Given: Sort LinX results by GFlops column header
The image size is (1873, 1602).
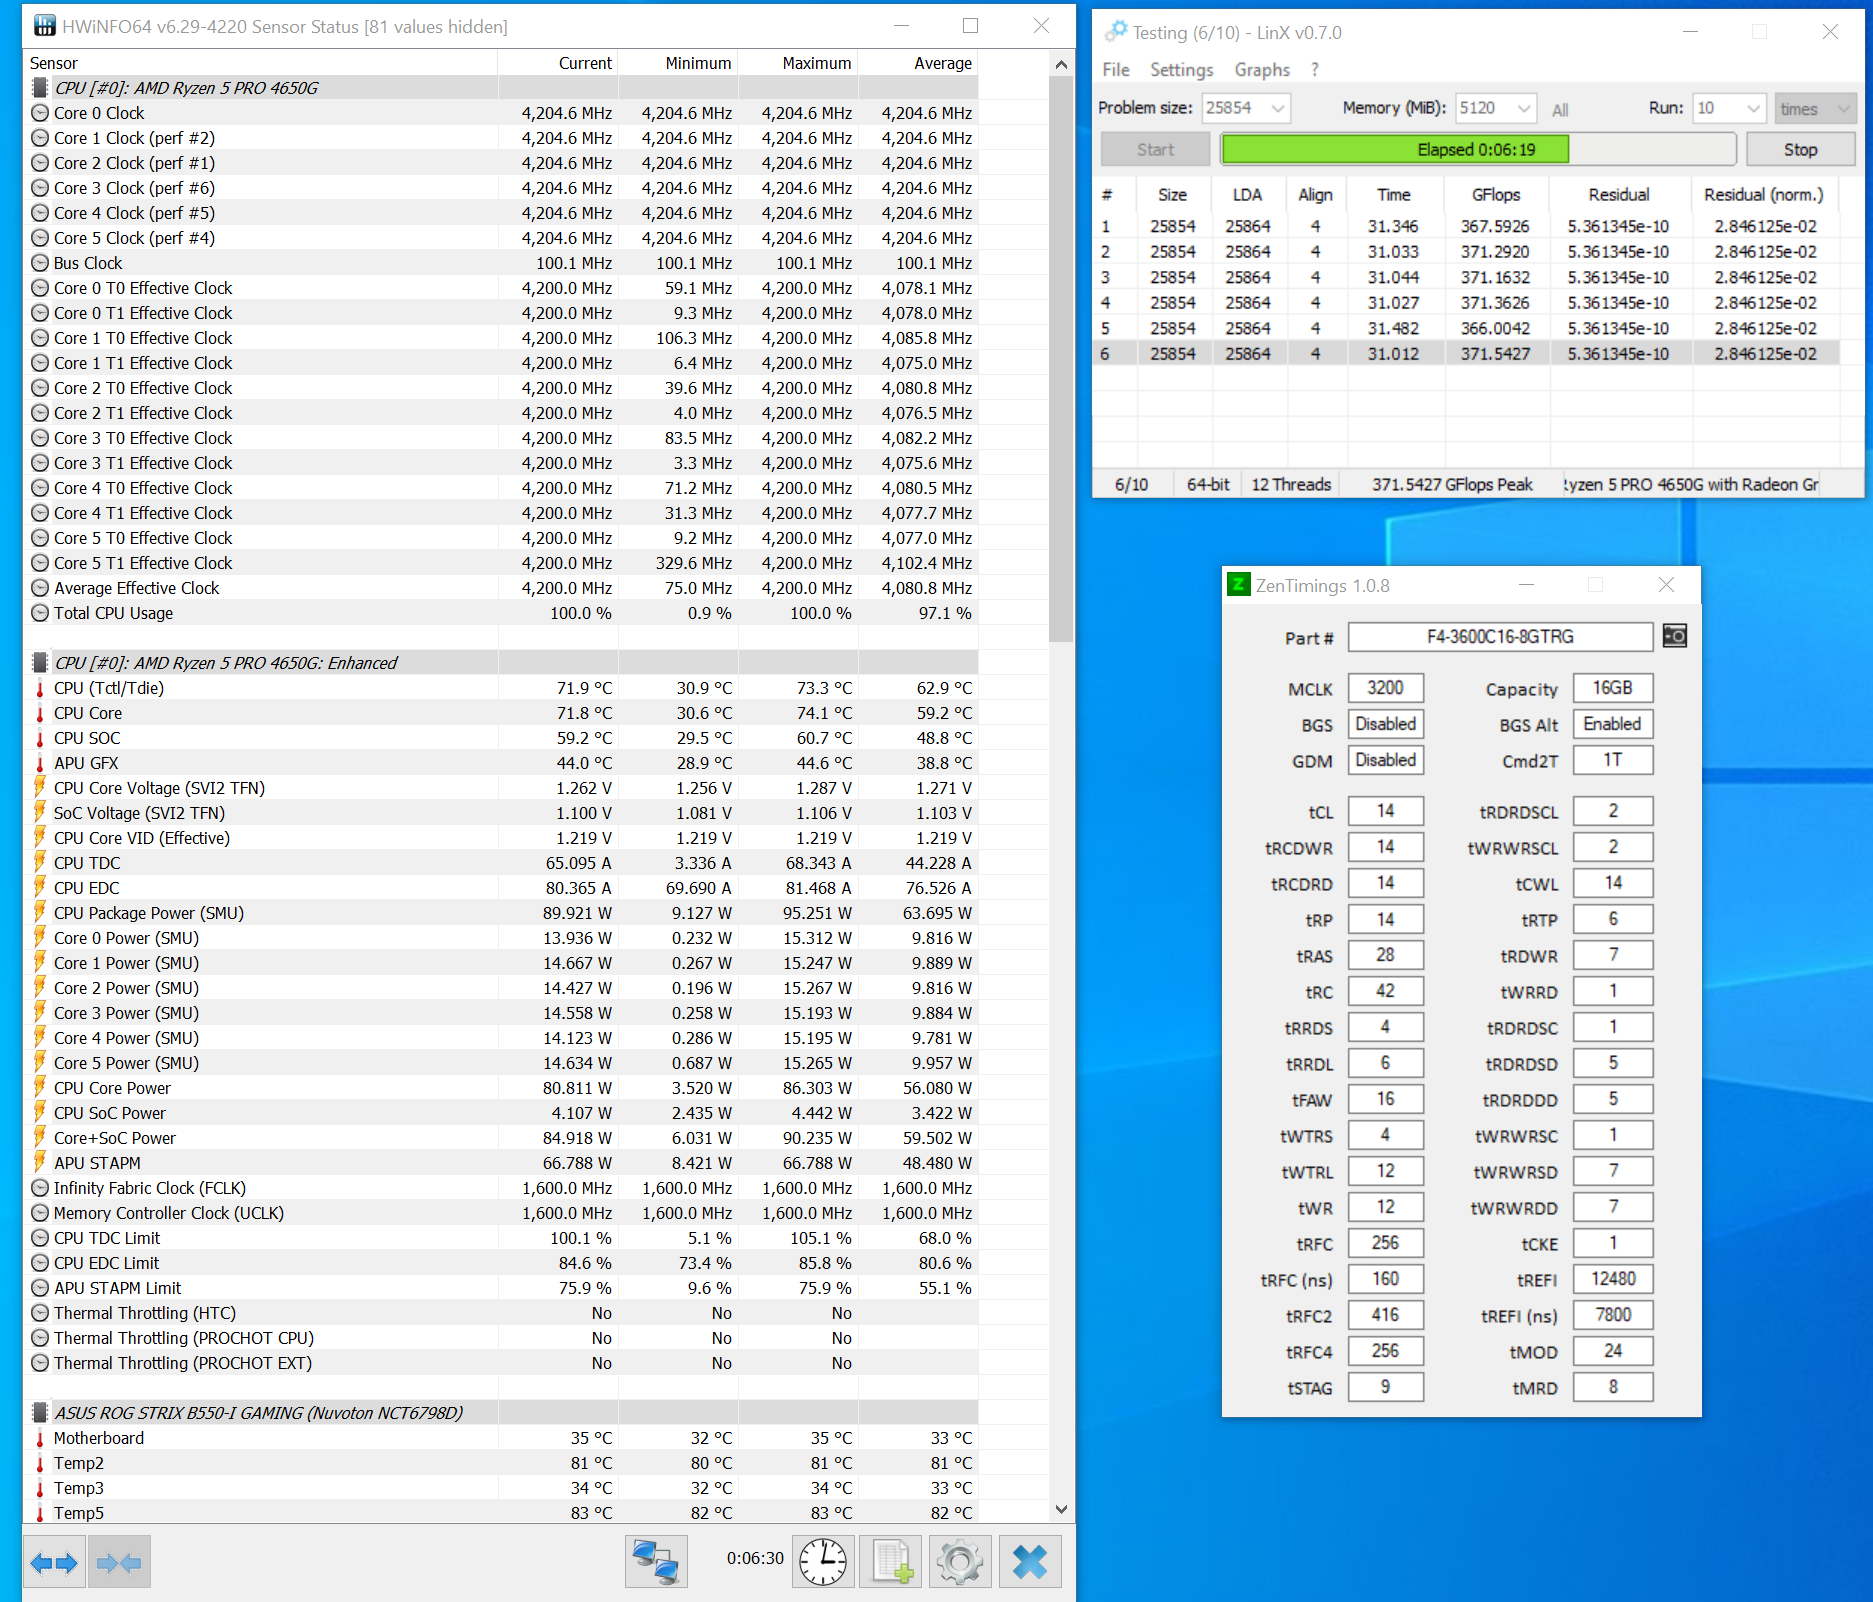Looking at the screenshot, I should (x=1496, y=195).
